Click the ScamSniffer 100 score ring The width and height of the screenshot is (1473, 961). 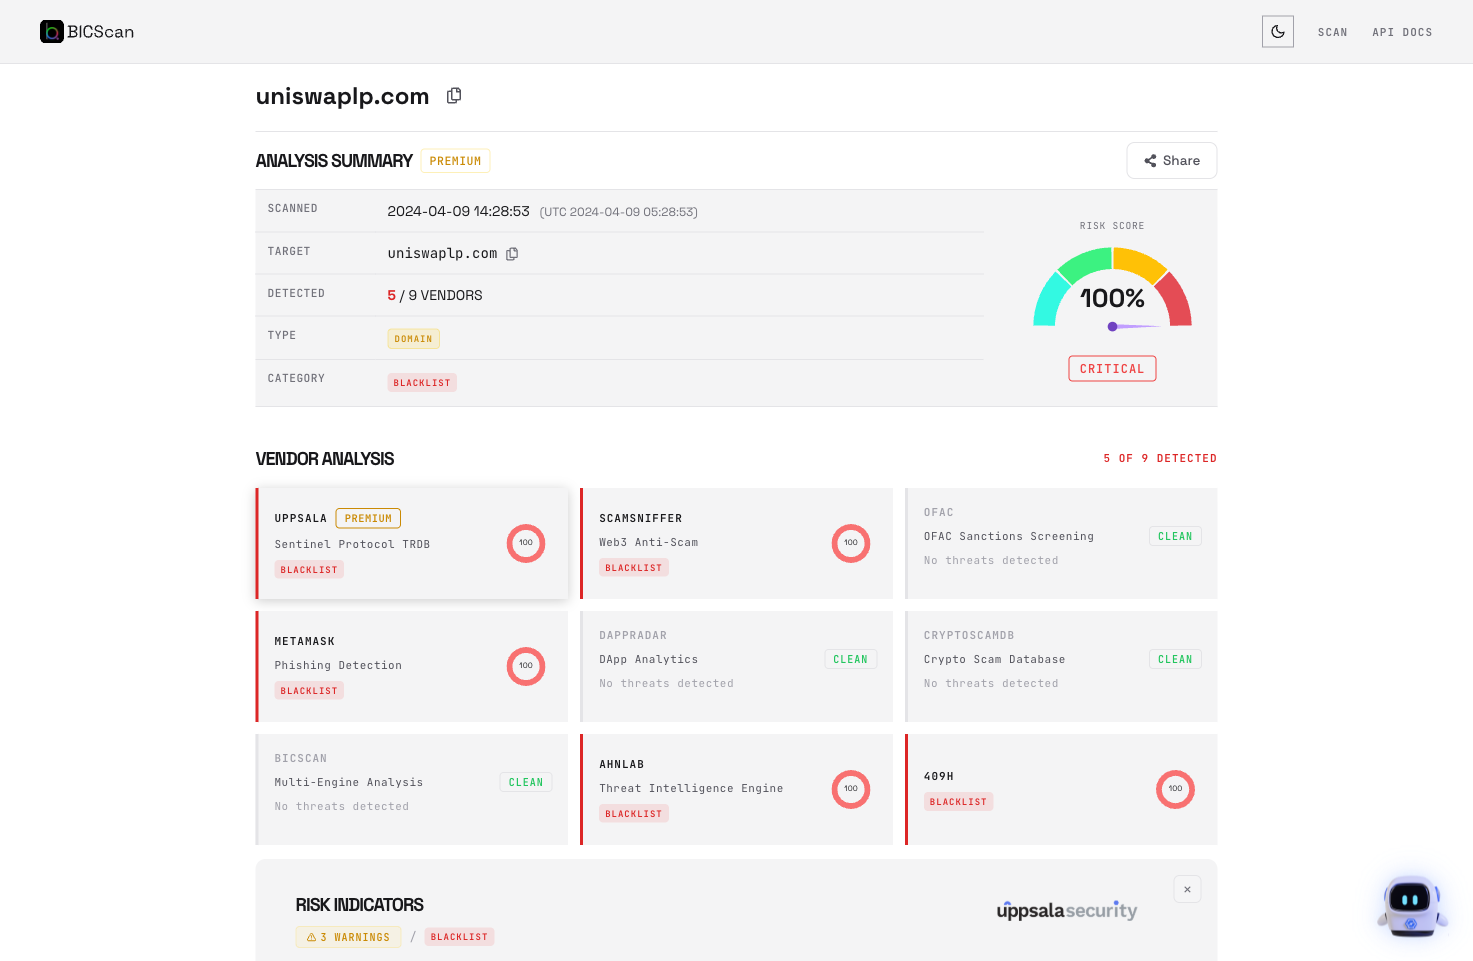coord(851,543)
